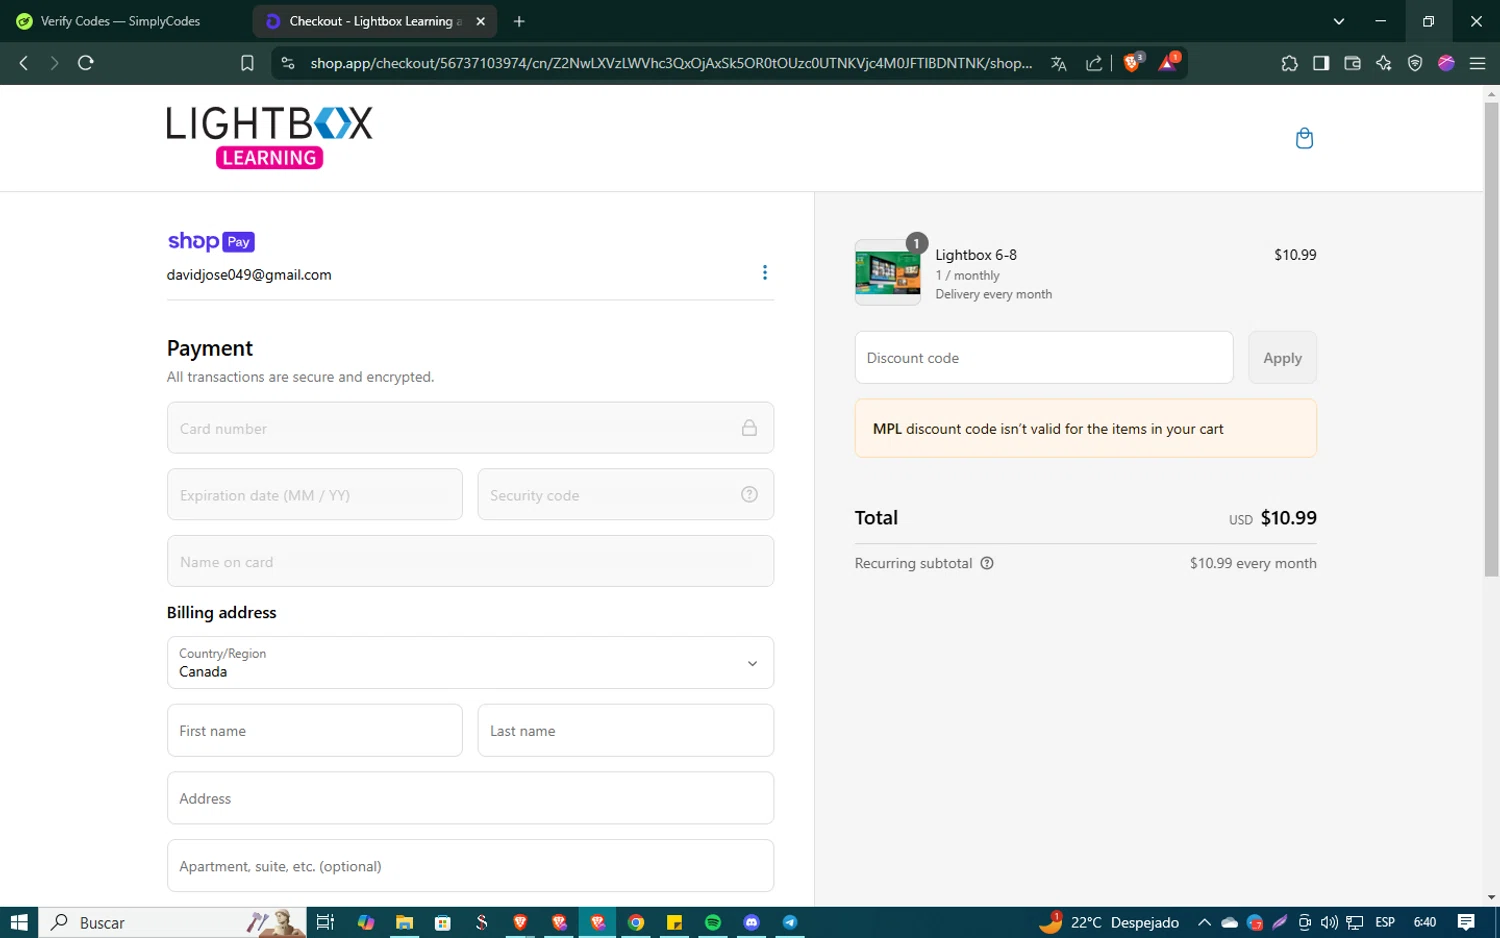Focus the Security code field
This screenshot has height=938, width=1500.
point(626,494)
